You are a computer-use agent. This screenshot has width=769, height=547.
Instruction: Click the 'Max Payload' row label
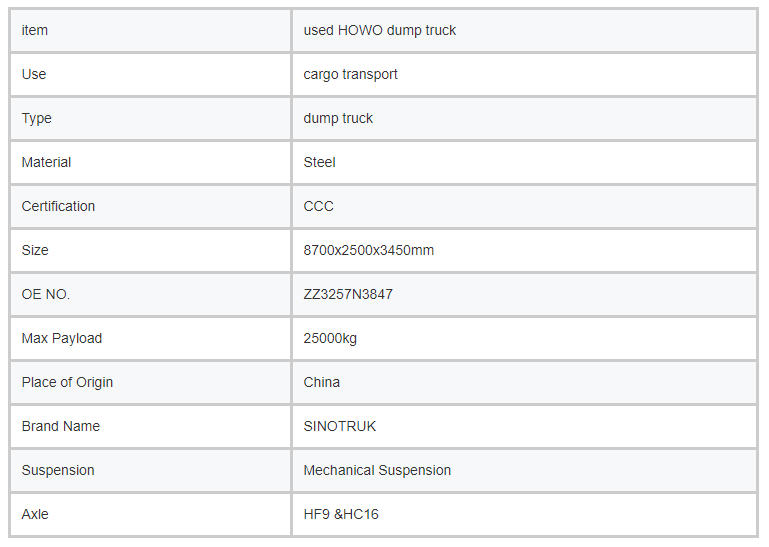click(x=62, y=338)
